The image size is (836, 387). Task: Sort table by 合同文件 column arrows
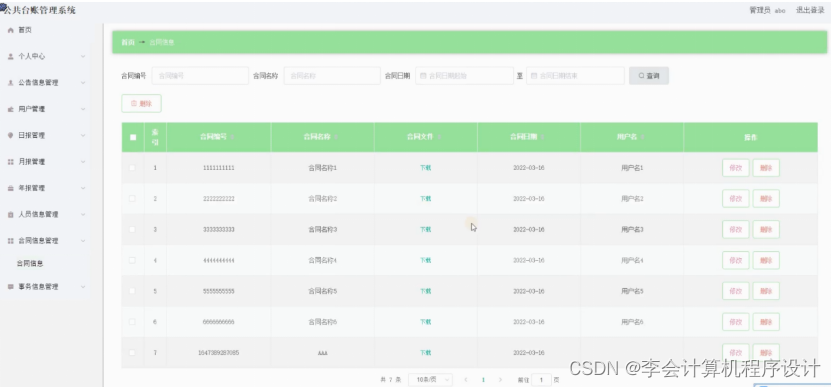tap(439, 137)
